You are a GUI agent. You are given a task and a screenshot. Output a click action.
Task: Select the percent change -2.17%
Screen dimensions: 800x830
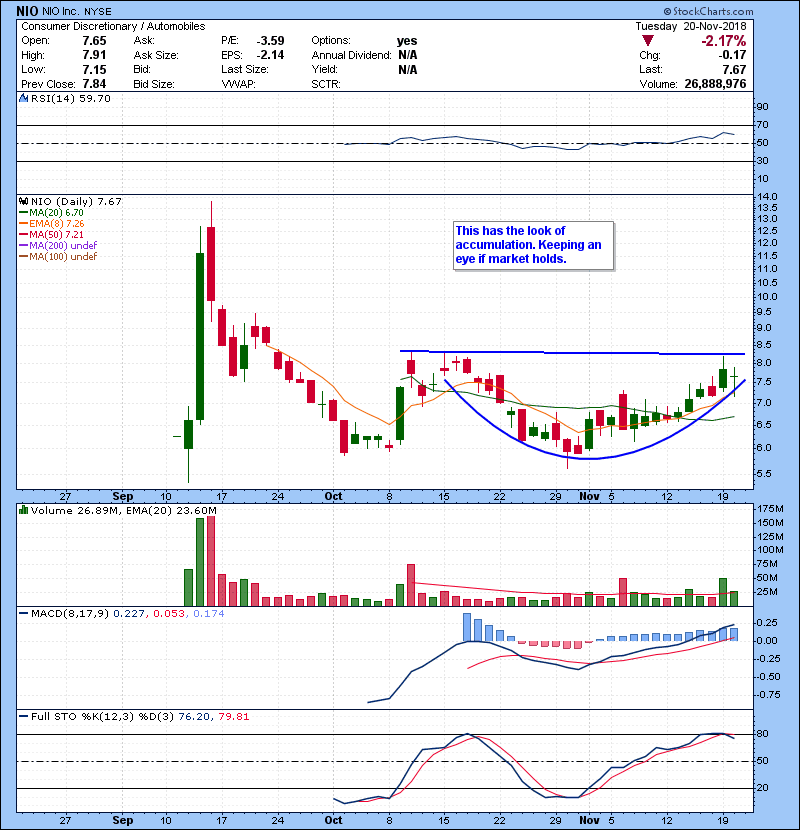point(724,41)
